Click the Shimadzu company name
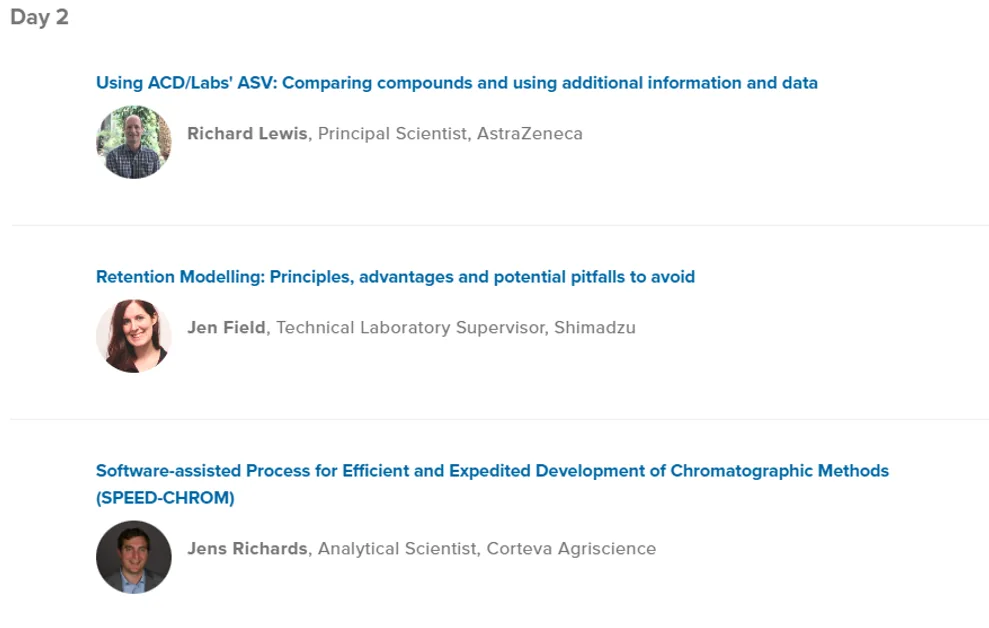 (x=595, y=328)
